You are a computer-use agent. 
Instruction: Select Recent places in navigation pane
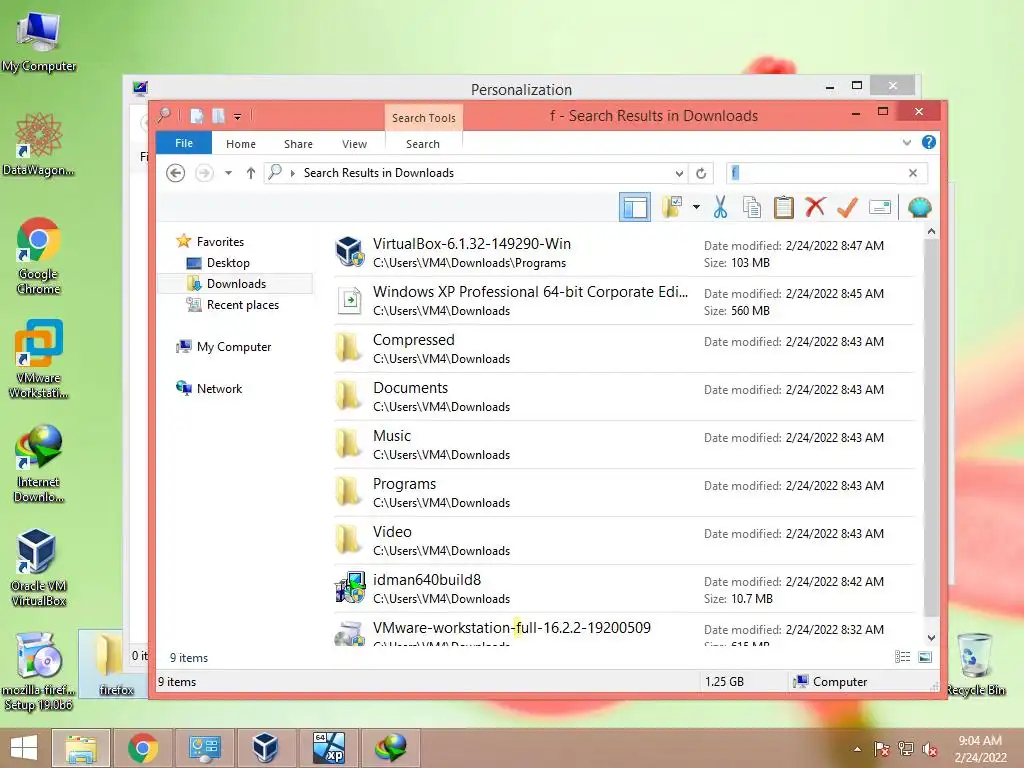[243, 305]
